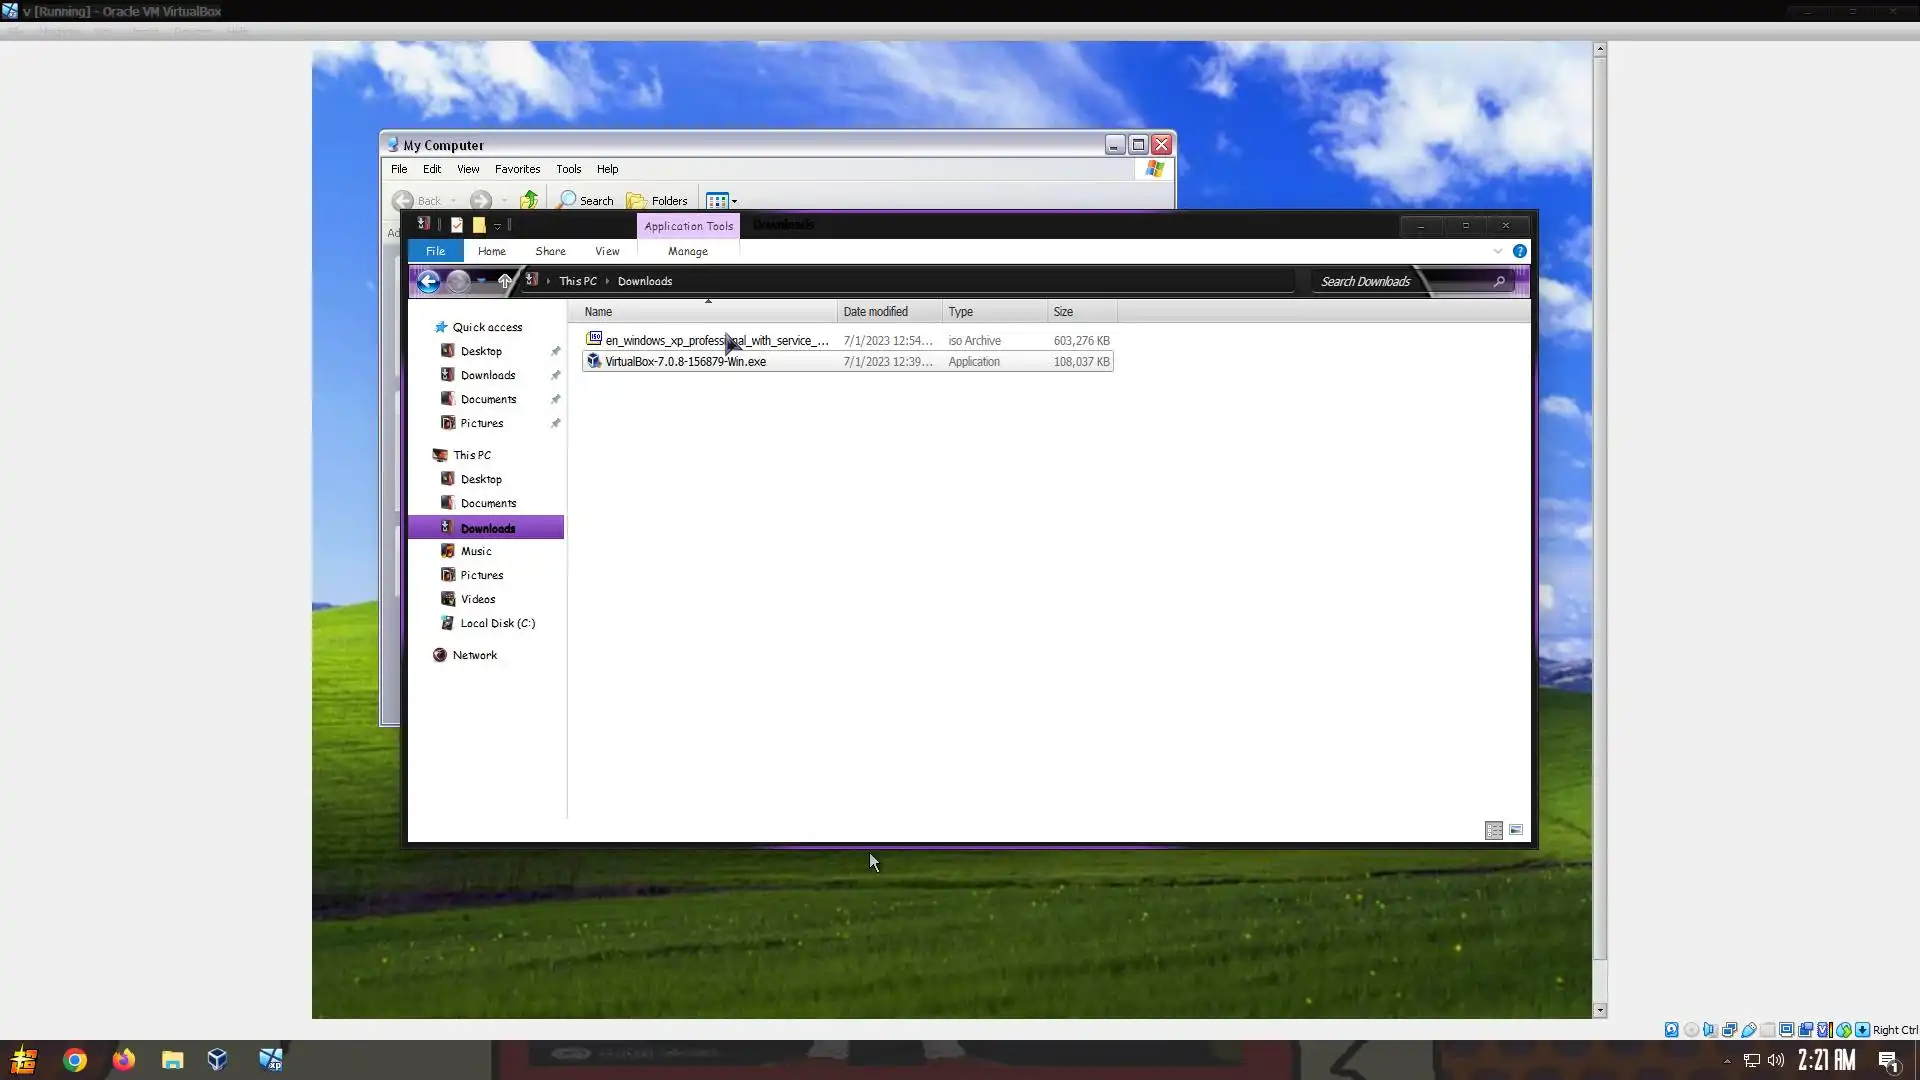Click the Size column header

click(1063, 312)
